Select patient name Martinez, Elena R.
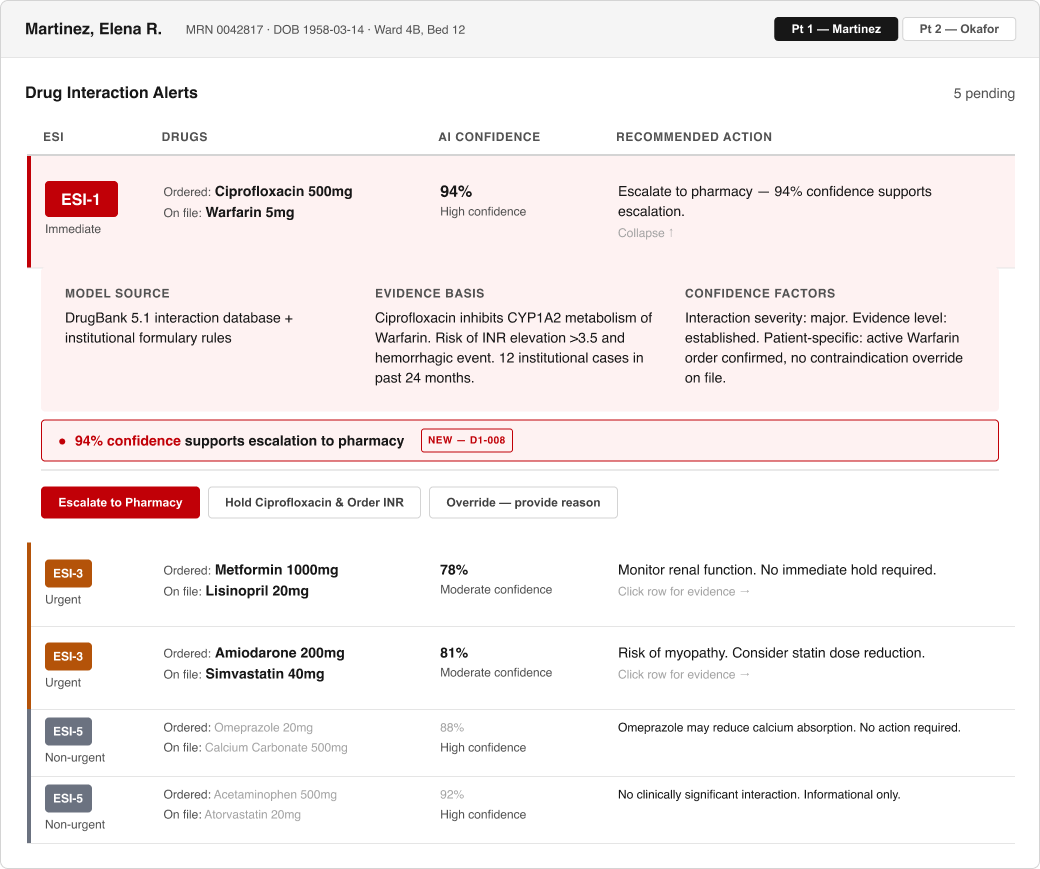Image resolution: width=1040 pixels, height=869 pixels. (x=94, y=29)
